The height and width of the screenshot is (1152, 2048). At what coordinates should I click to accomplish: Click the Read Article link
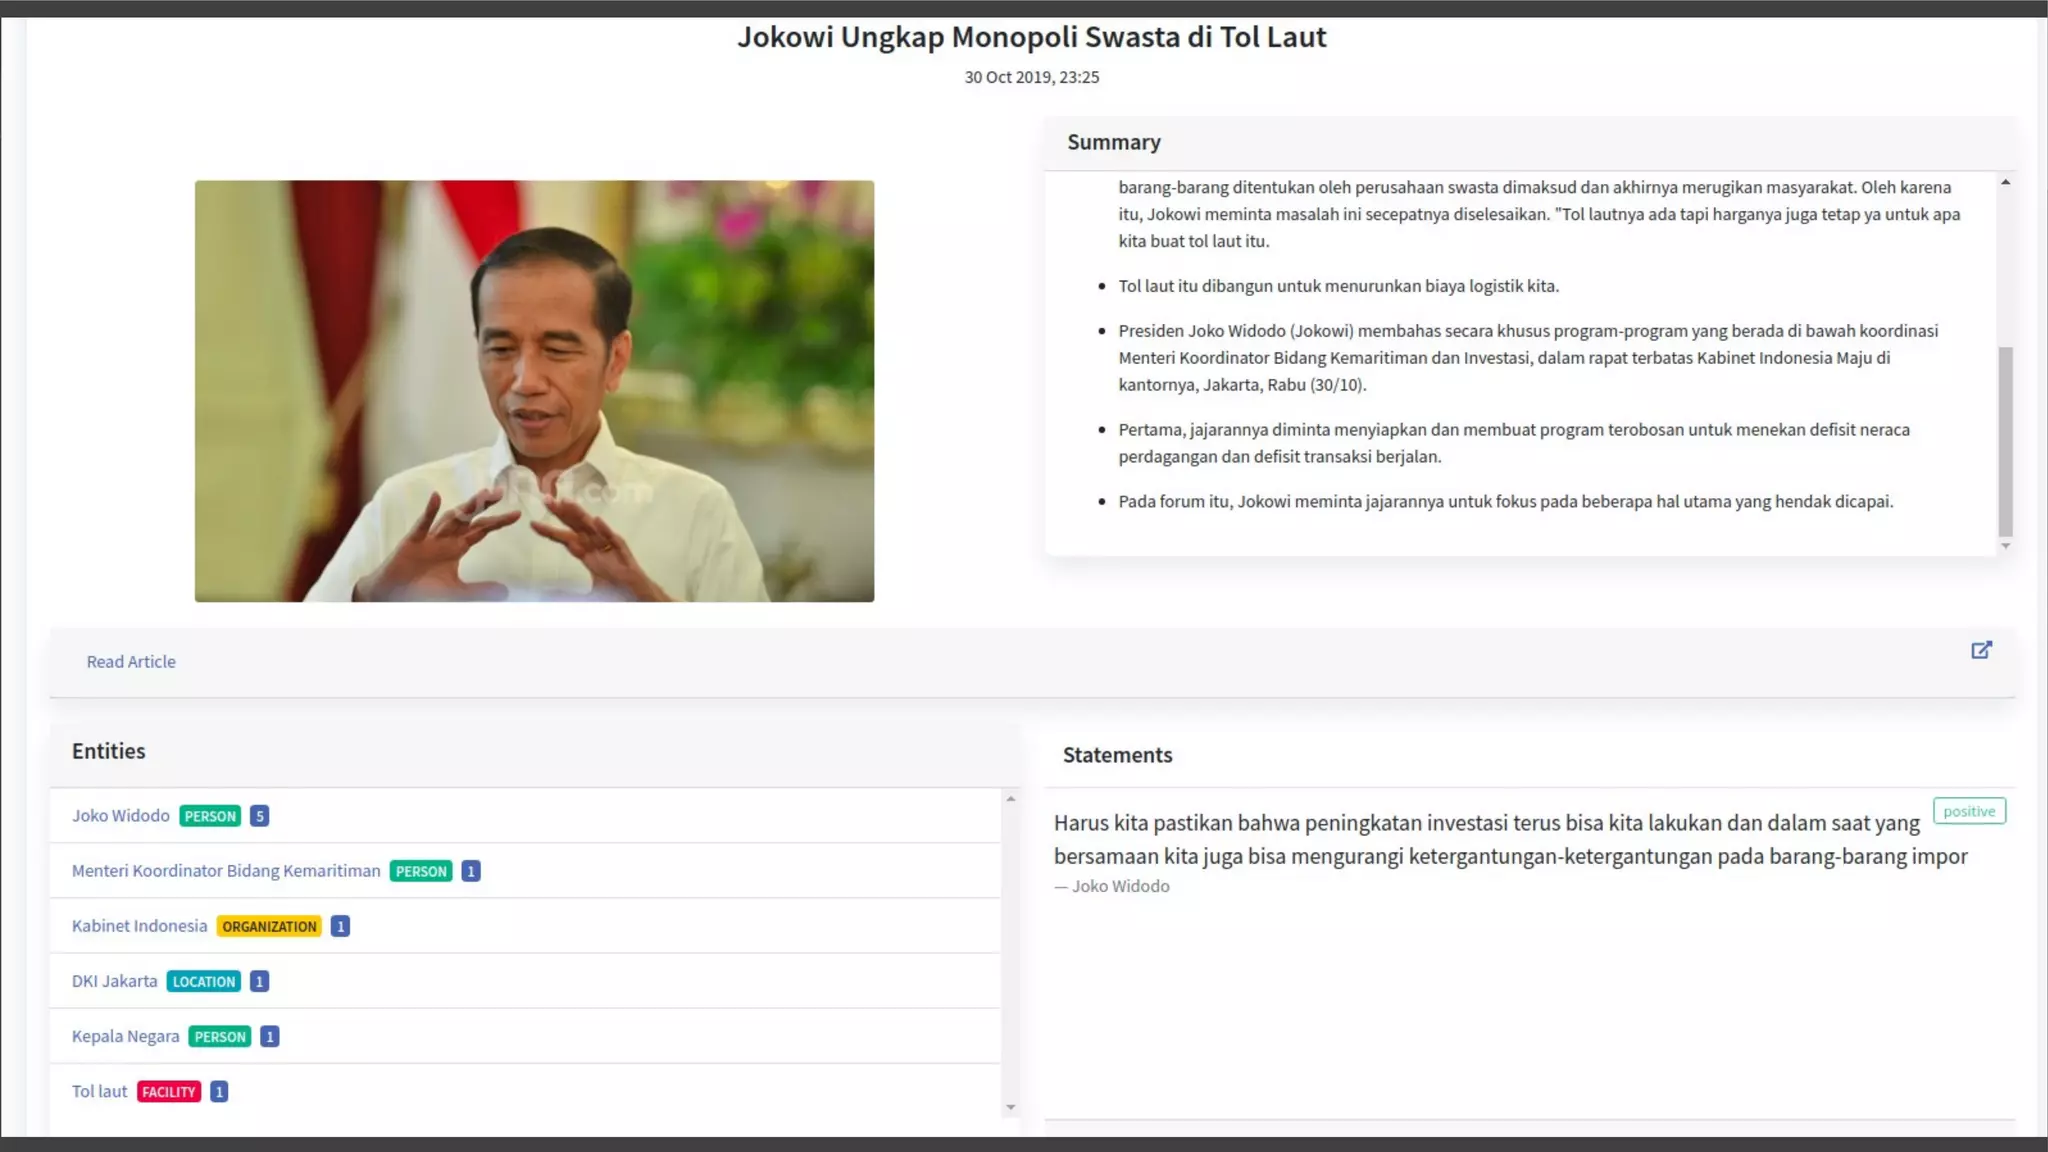[131, 662]
